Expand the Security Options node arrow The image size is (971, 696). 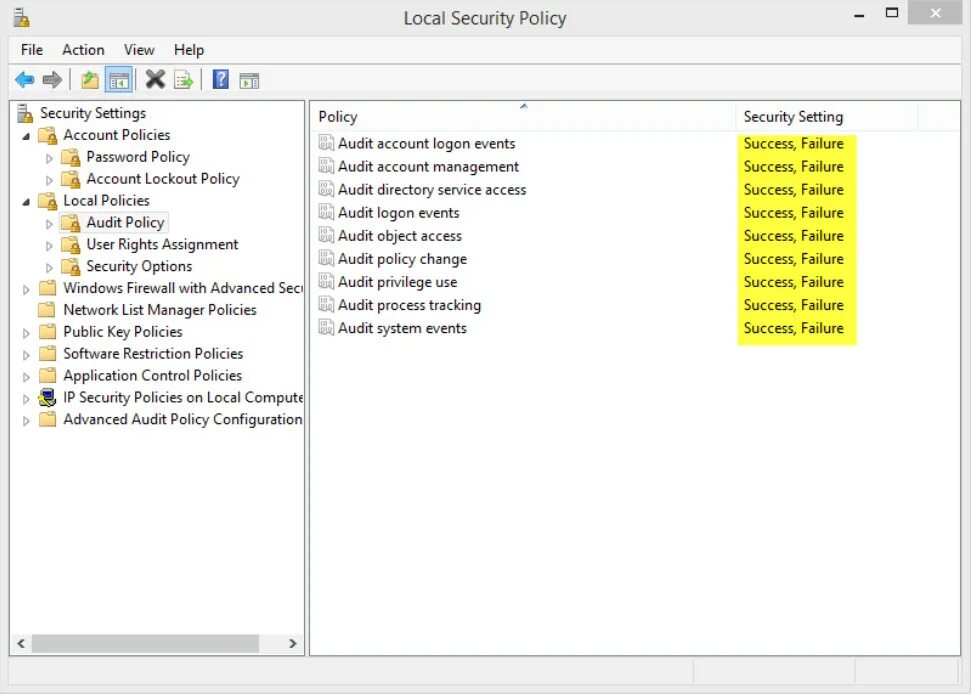coord(49,268)
